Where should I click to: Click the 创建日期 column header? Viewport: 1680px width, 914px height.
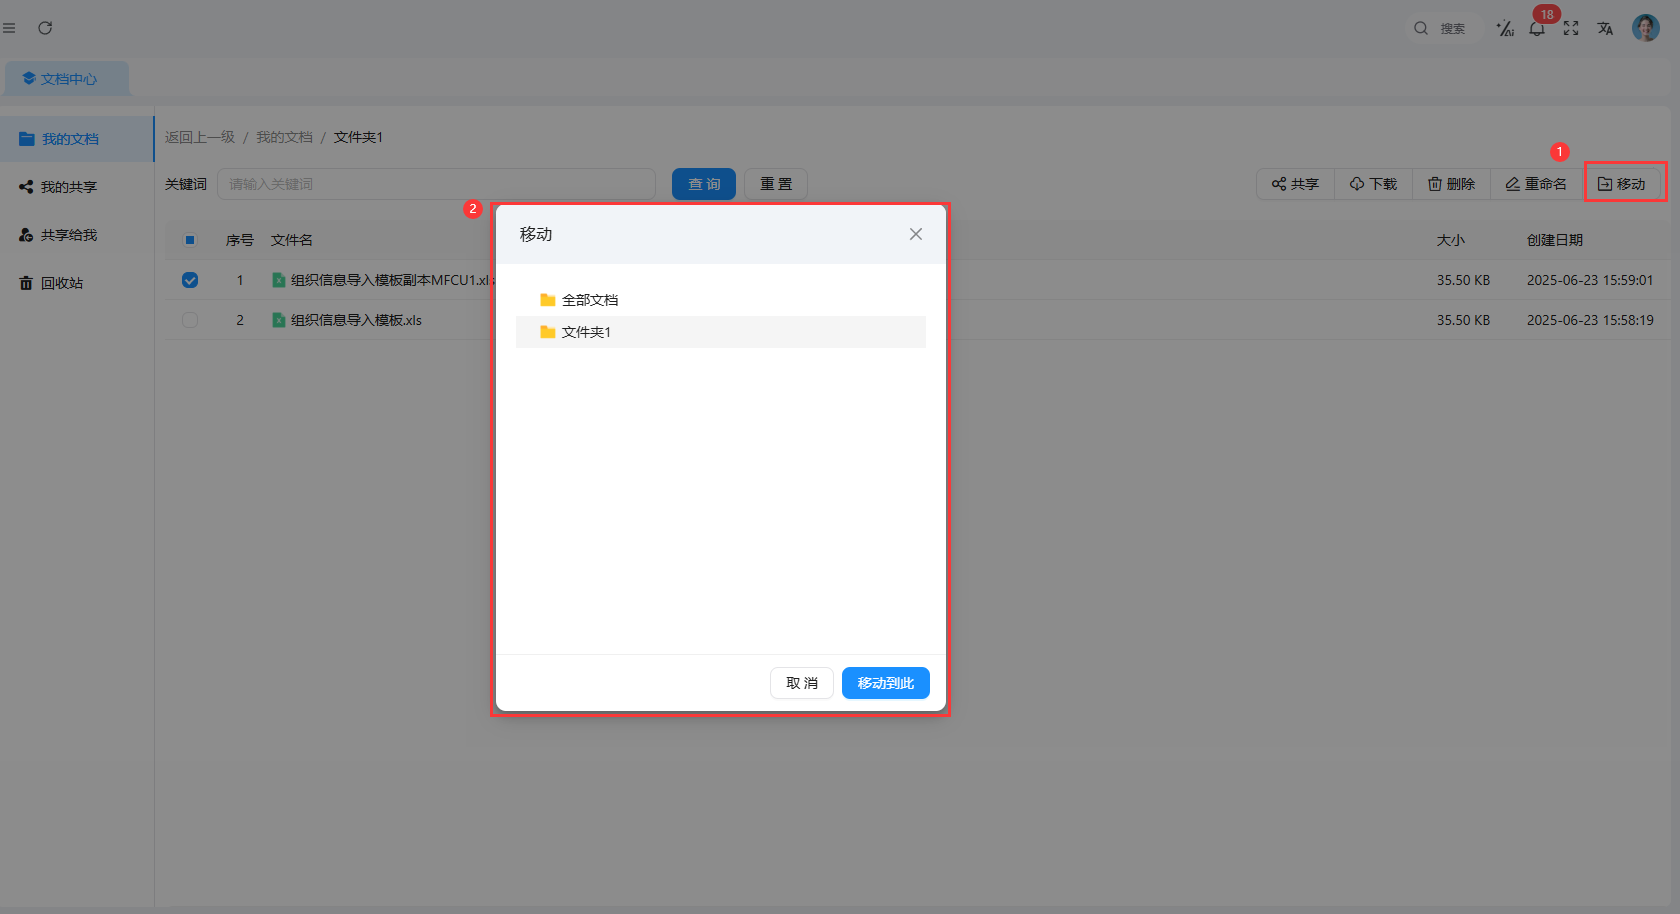tap(1555, 240)
